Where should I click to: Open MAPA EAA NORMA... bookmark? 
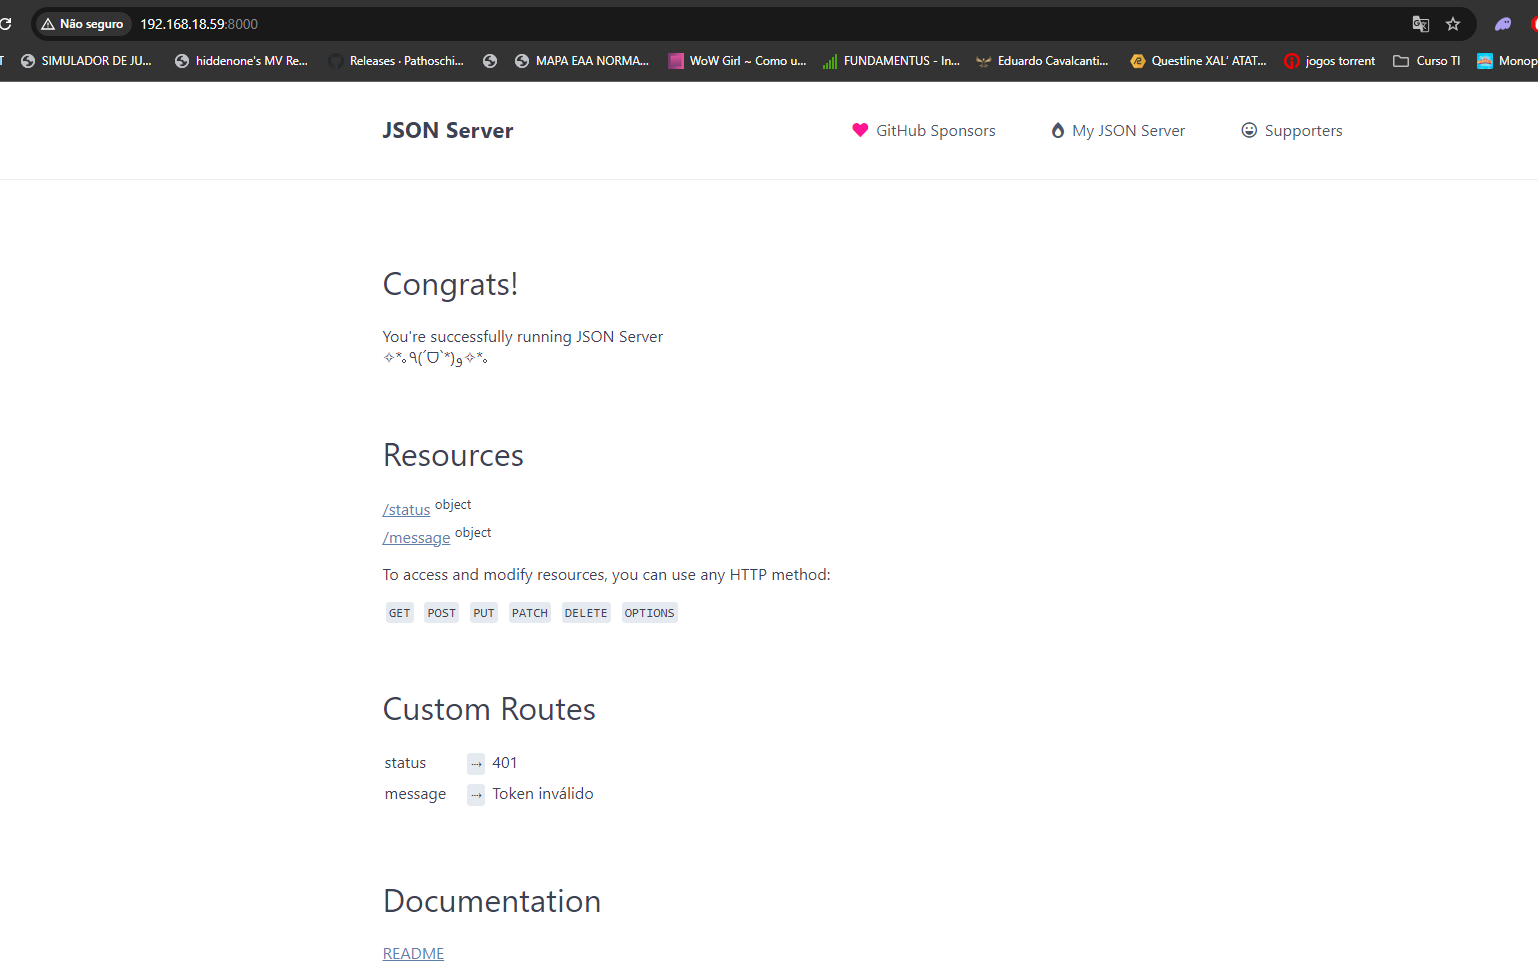(582, 61)
